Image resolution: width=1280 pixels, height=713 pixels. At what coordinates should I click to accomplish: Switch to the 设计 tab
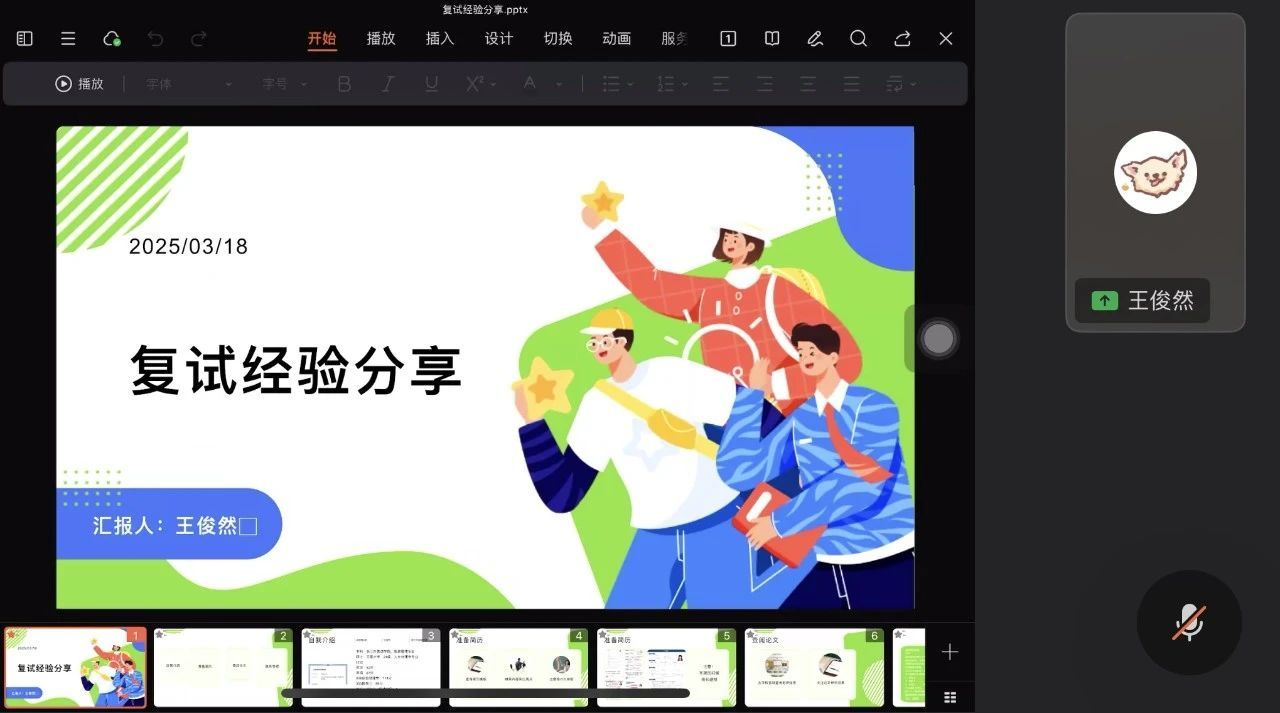(x=499, y=38)
